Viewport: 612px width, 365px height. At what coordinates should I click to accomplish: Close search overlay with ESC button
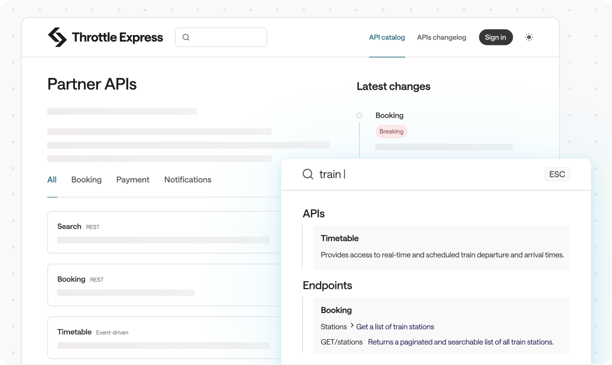(557, 174)
